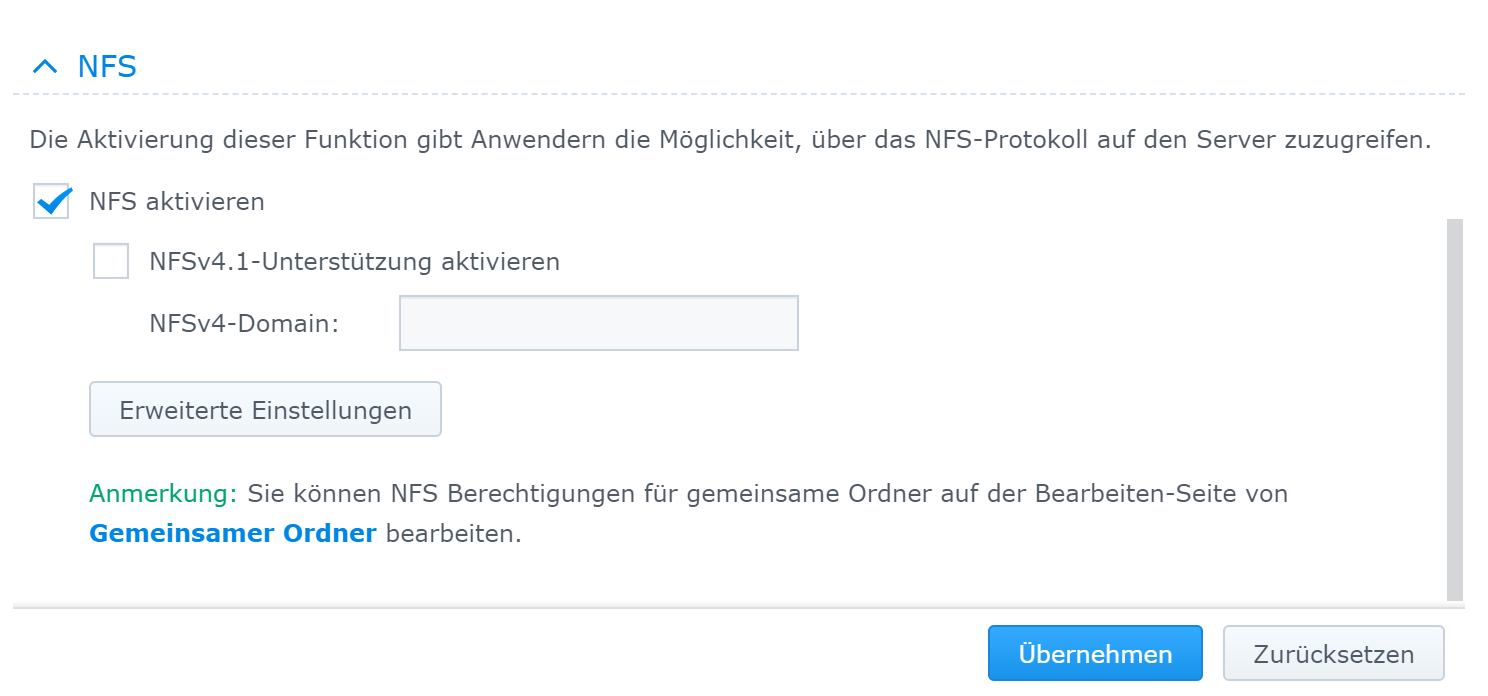Click the bottom end of the scrollbar
The width and height of the screenshot is (1488, 696).
pyautogui.click(x=1455, y=590)
